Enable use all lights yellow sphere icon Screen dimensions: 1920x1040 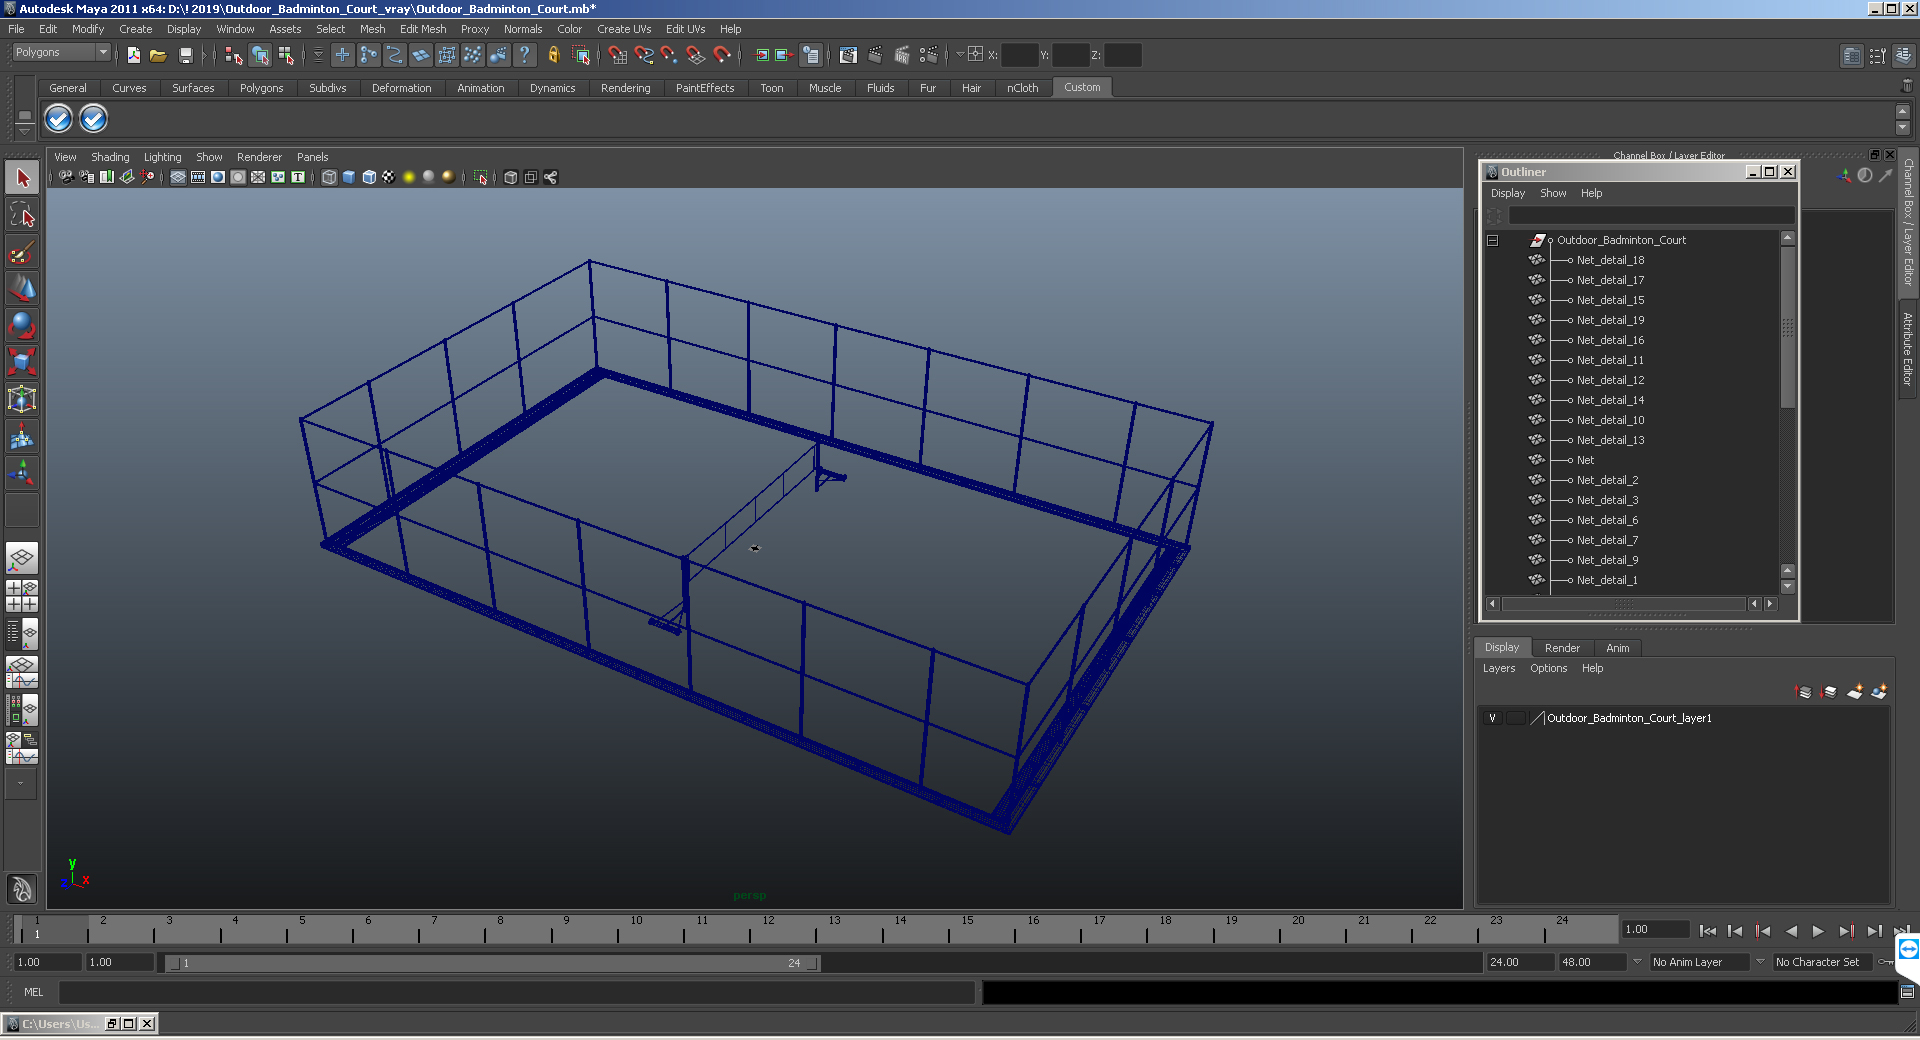pyautogui.click(x=408, y=177)
